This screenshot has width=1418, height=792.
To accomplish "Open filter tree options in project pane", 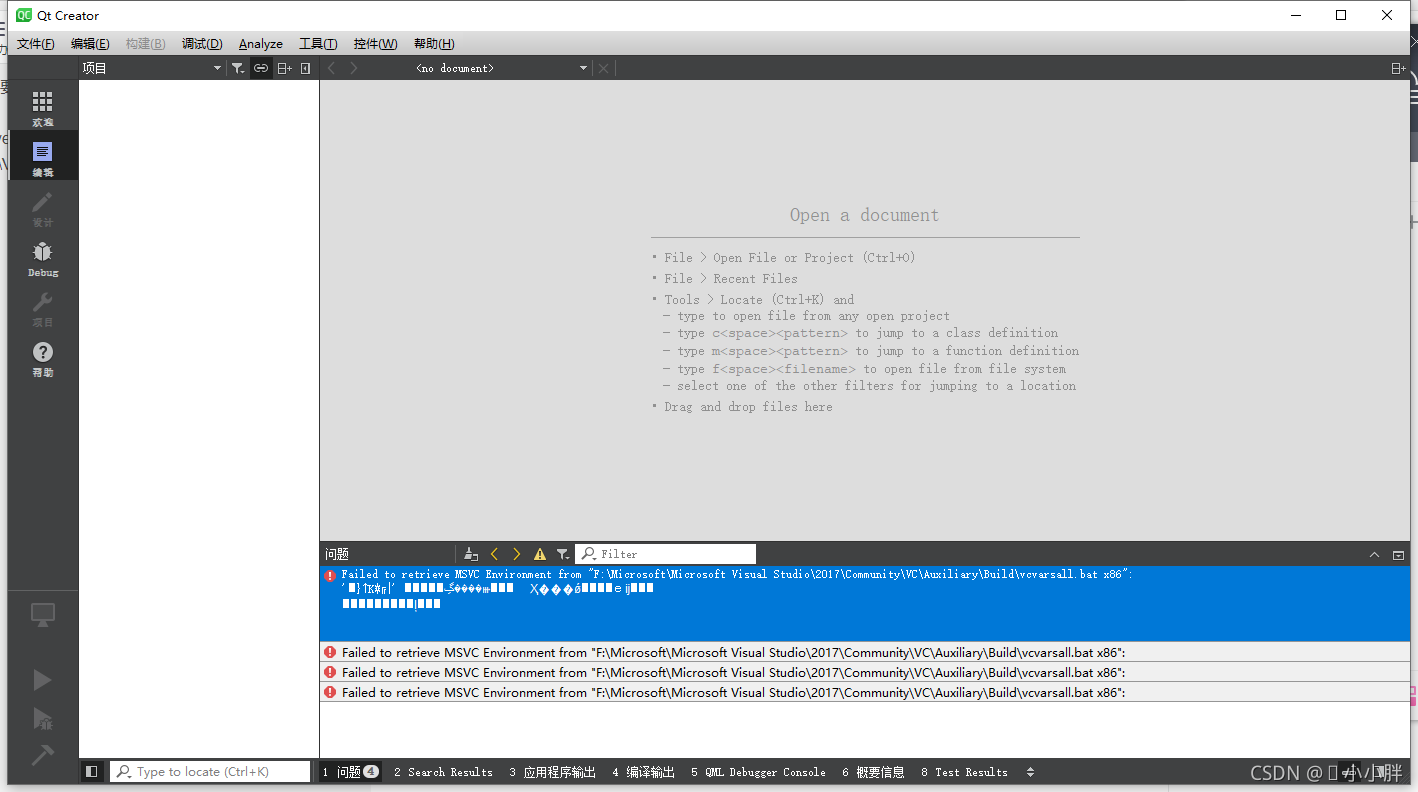I will click(238, 68).
